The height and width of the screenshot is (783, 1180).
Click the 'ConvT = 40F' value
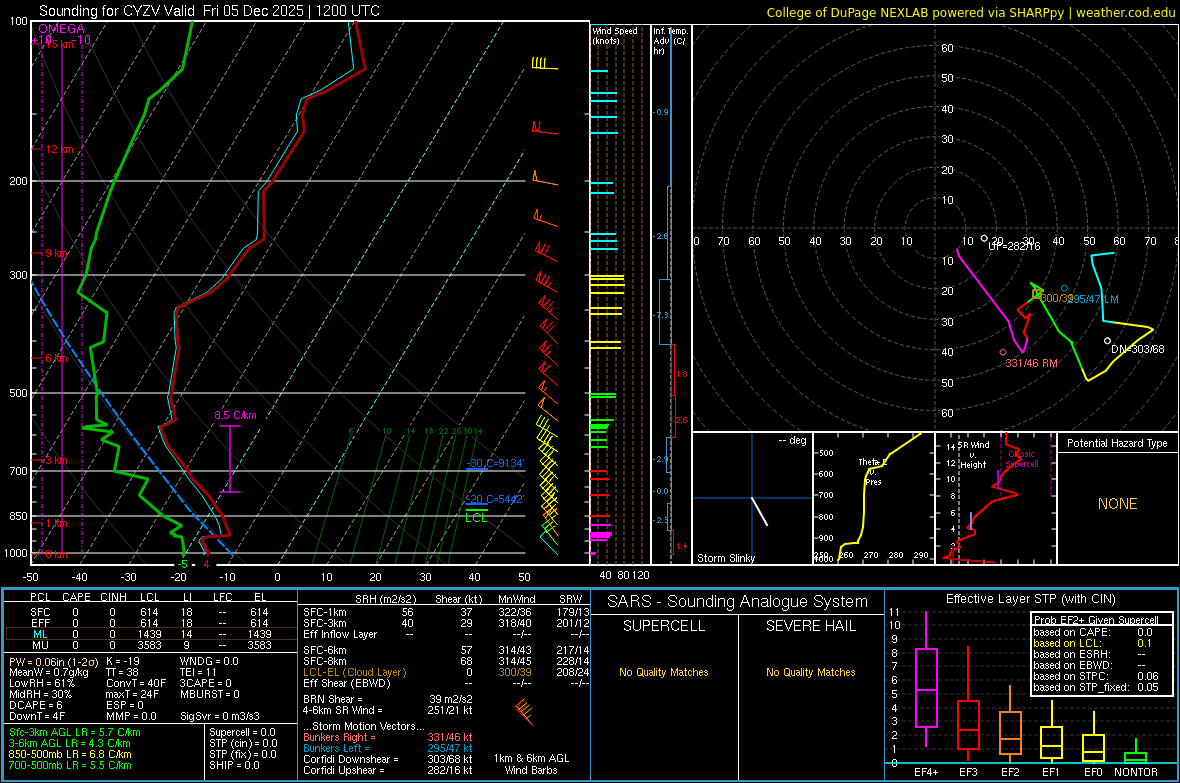coord(136,684)
